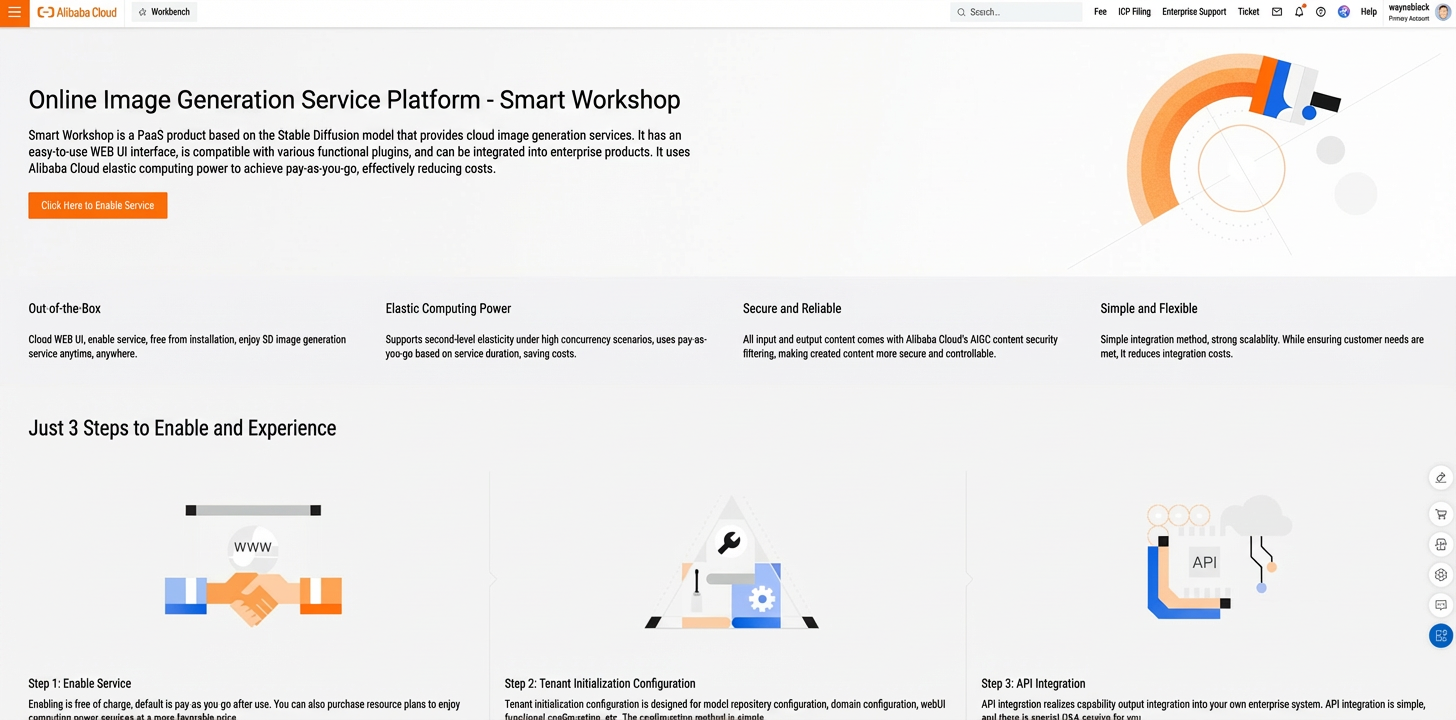Click the circular location-pin icon in header

tap(1321, 12)
